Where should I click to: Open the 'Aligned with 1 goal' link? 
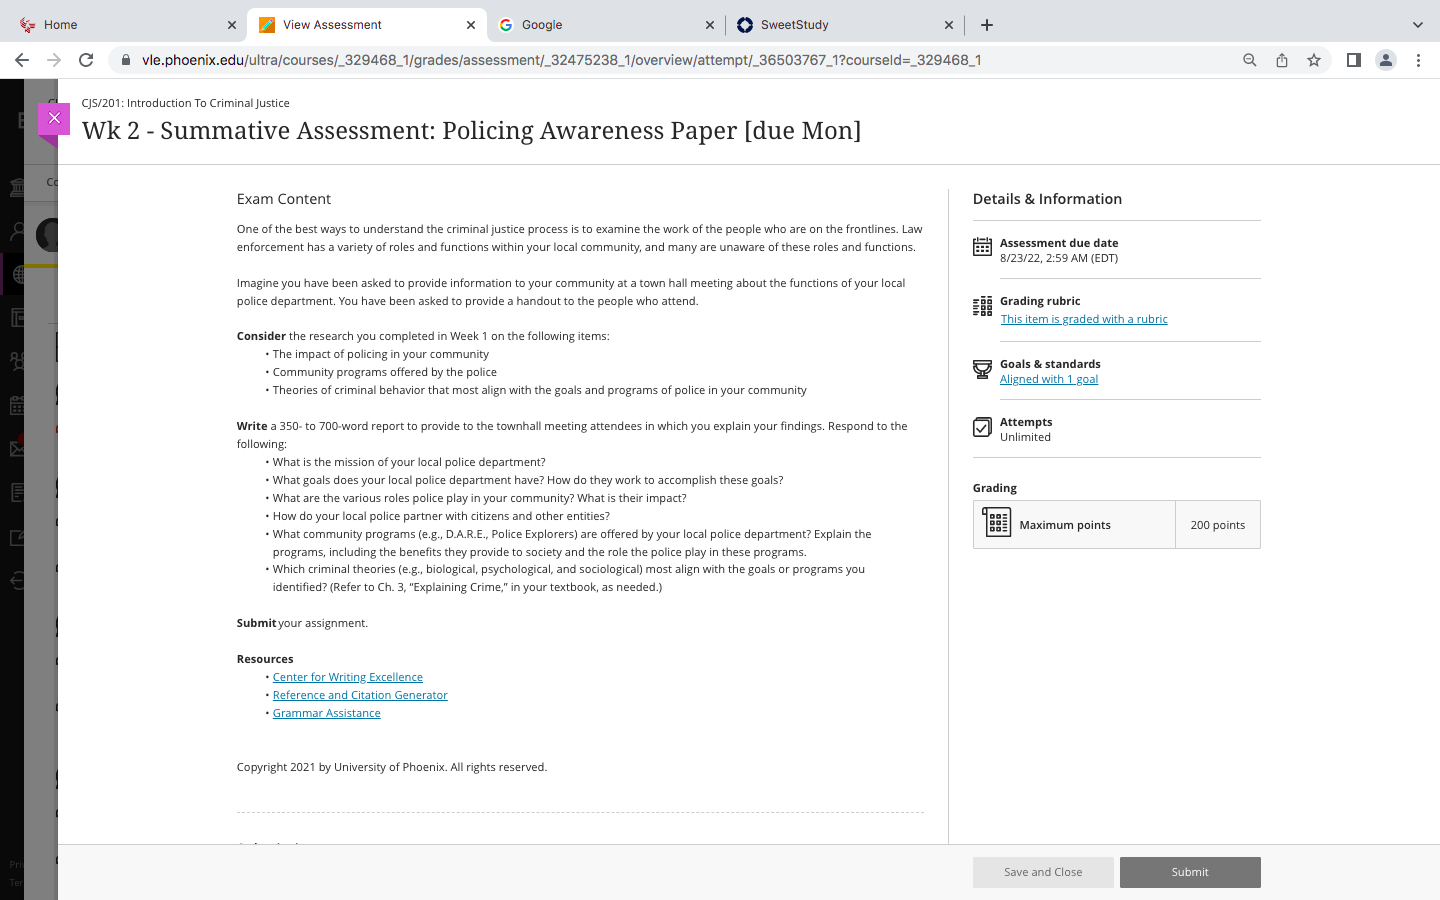(x=1049, y=379)
